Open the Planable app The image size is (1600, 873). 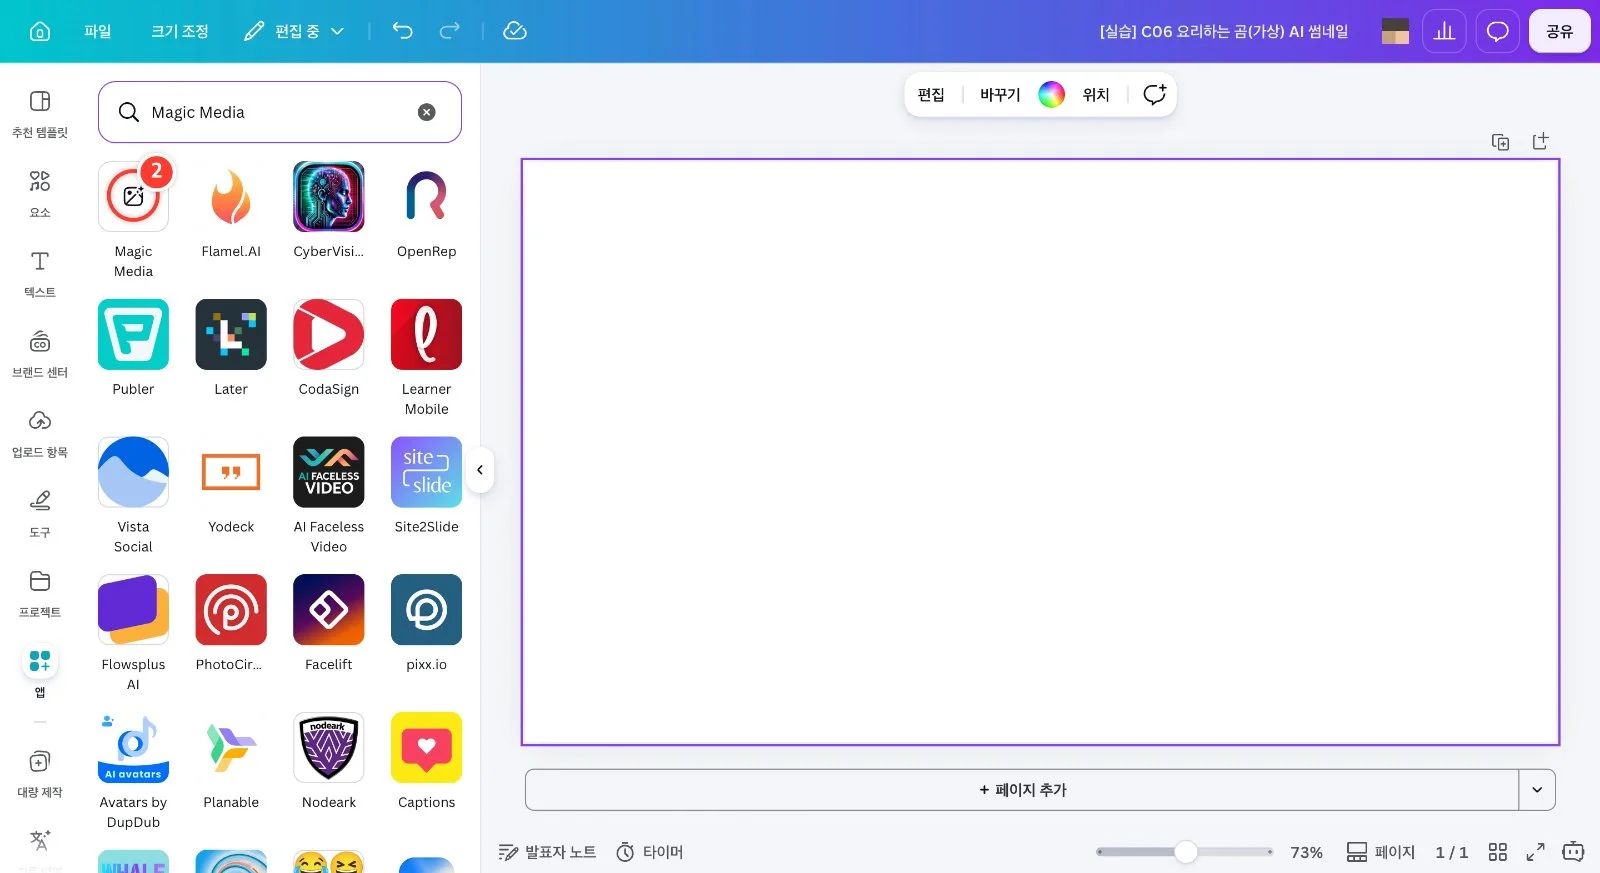pos(231,747)
